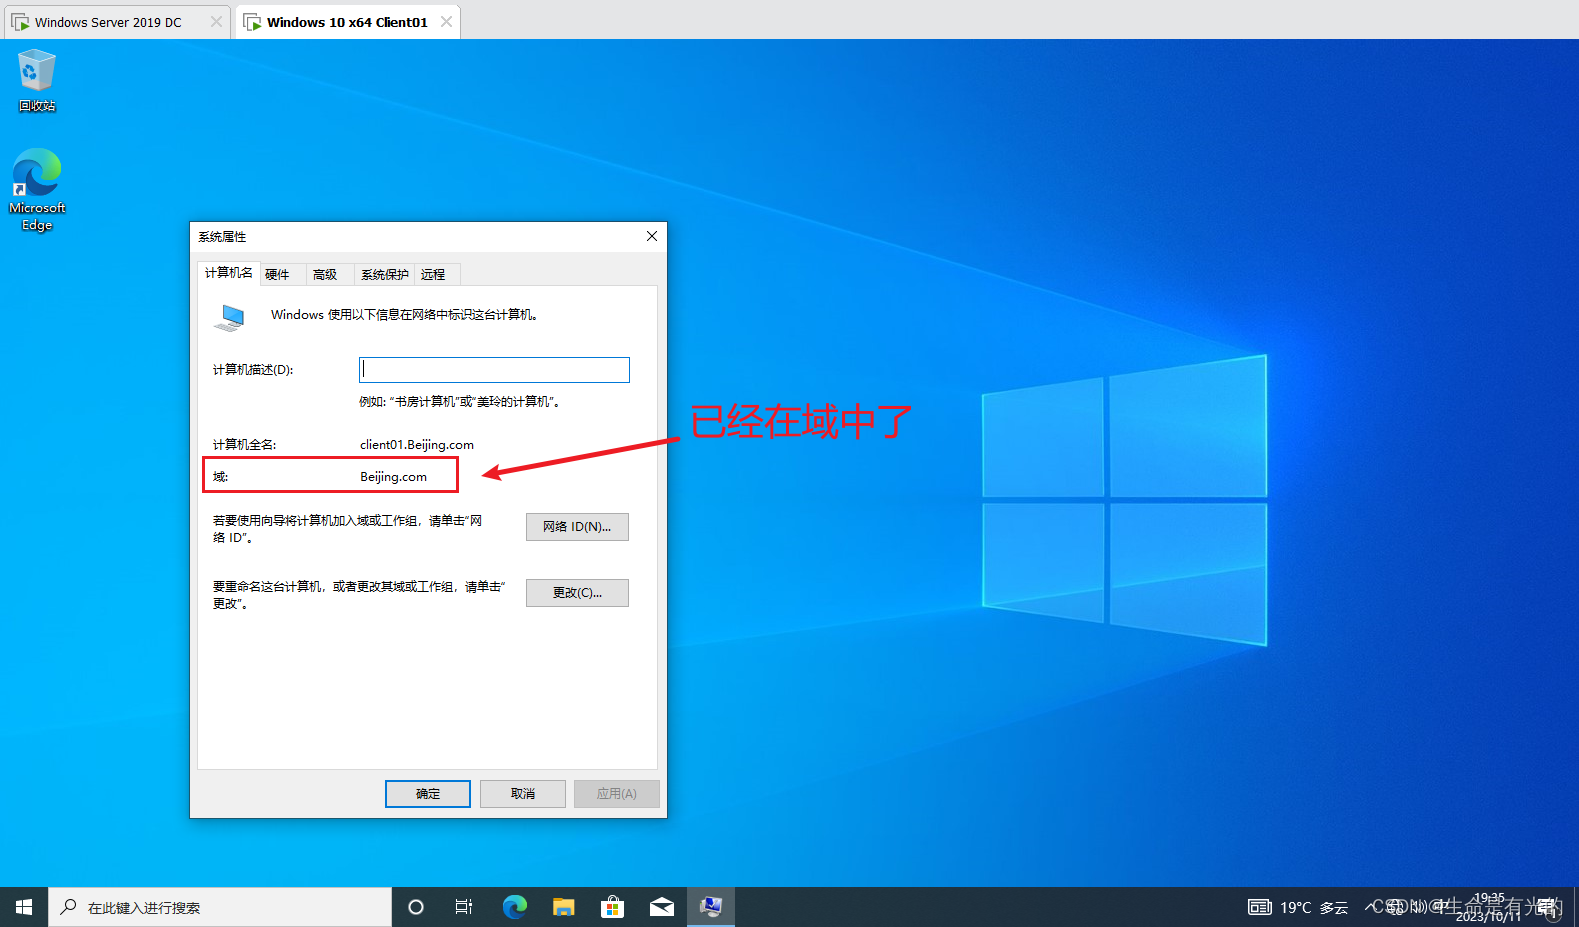
Task: Show hidden system tray icons
Action: coord(1373,907)
